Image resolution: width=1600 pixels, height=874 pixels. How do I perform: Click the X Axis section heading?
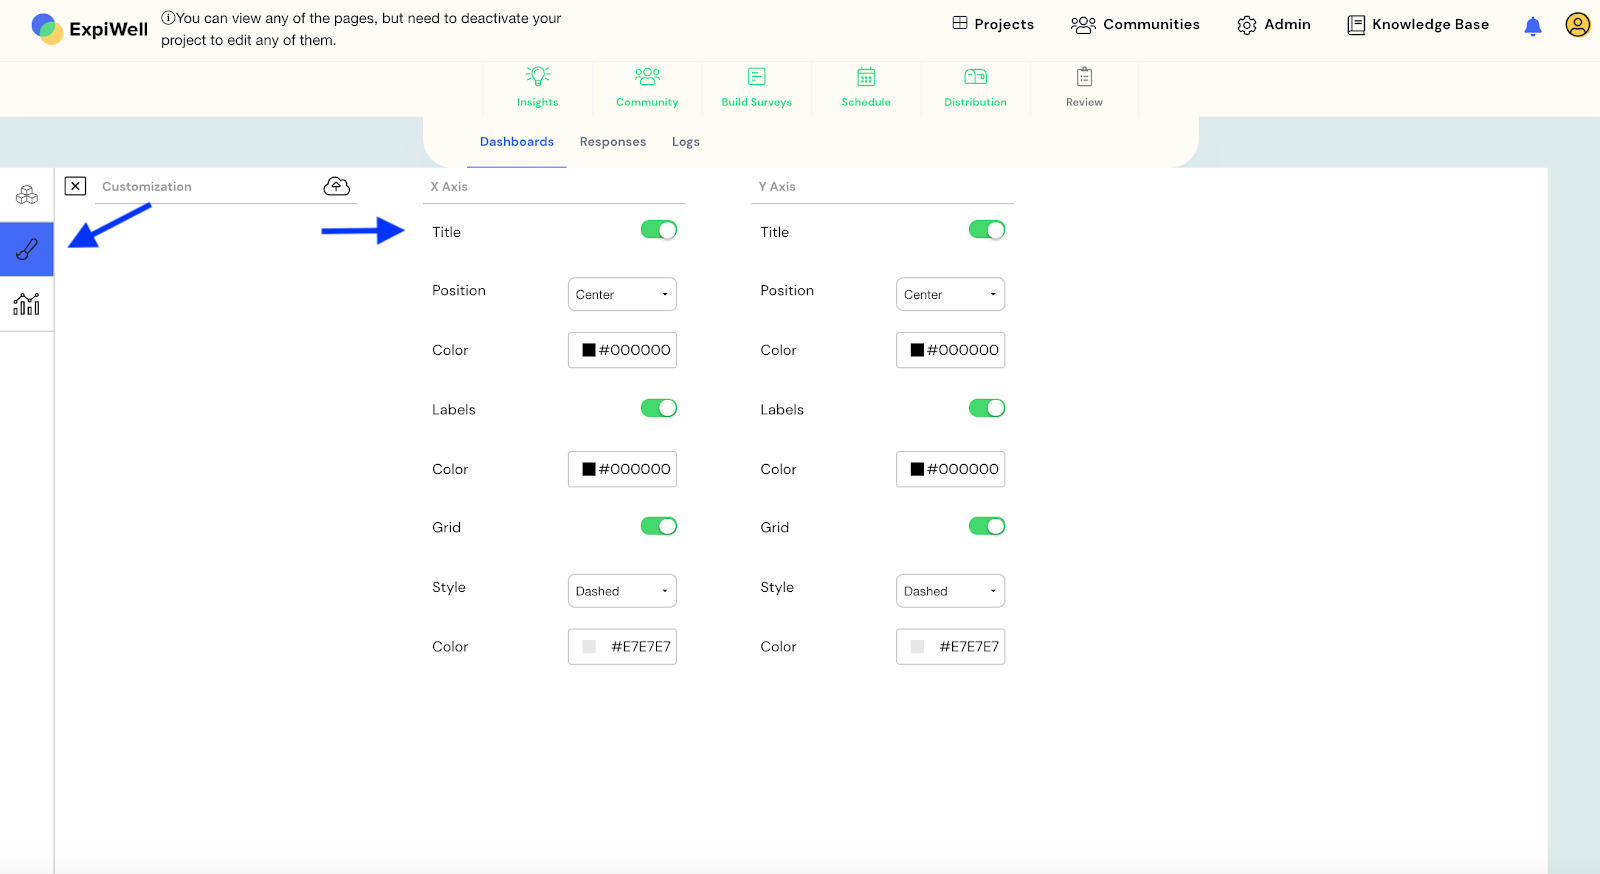(449, 187)
